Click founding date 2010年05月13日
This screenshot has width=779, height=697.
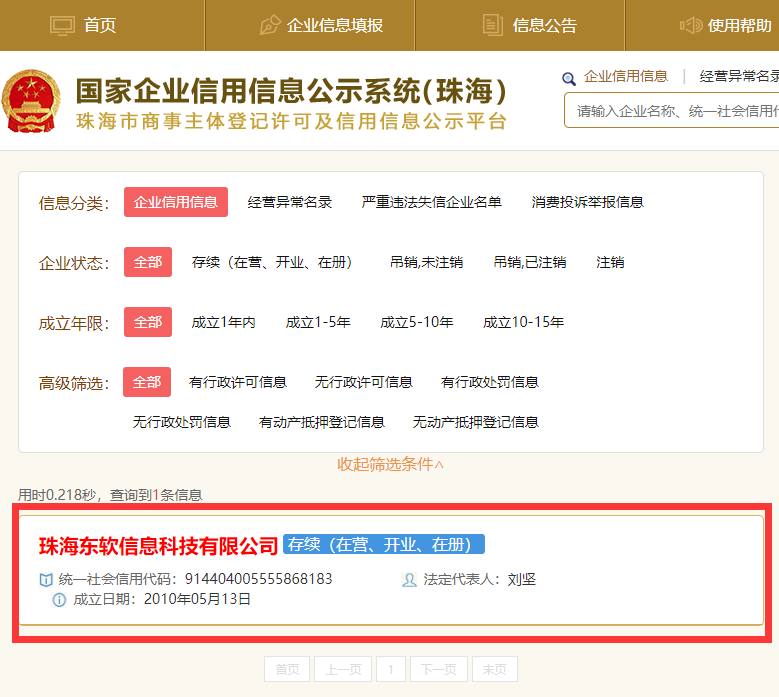click(x=197, y=600)
